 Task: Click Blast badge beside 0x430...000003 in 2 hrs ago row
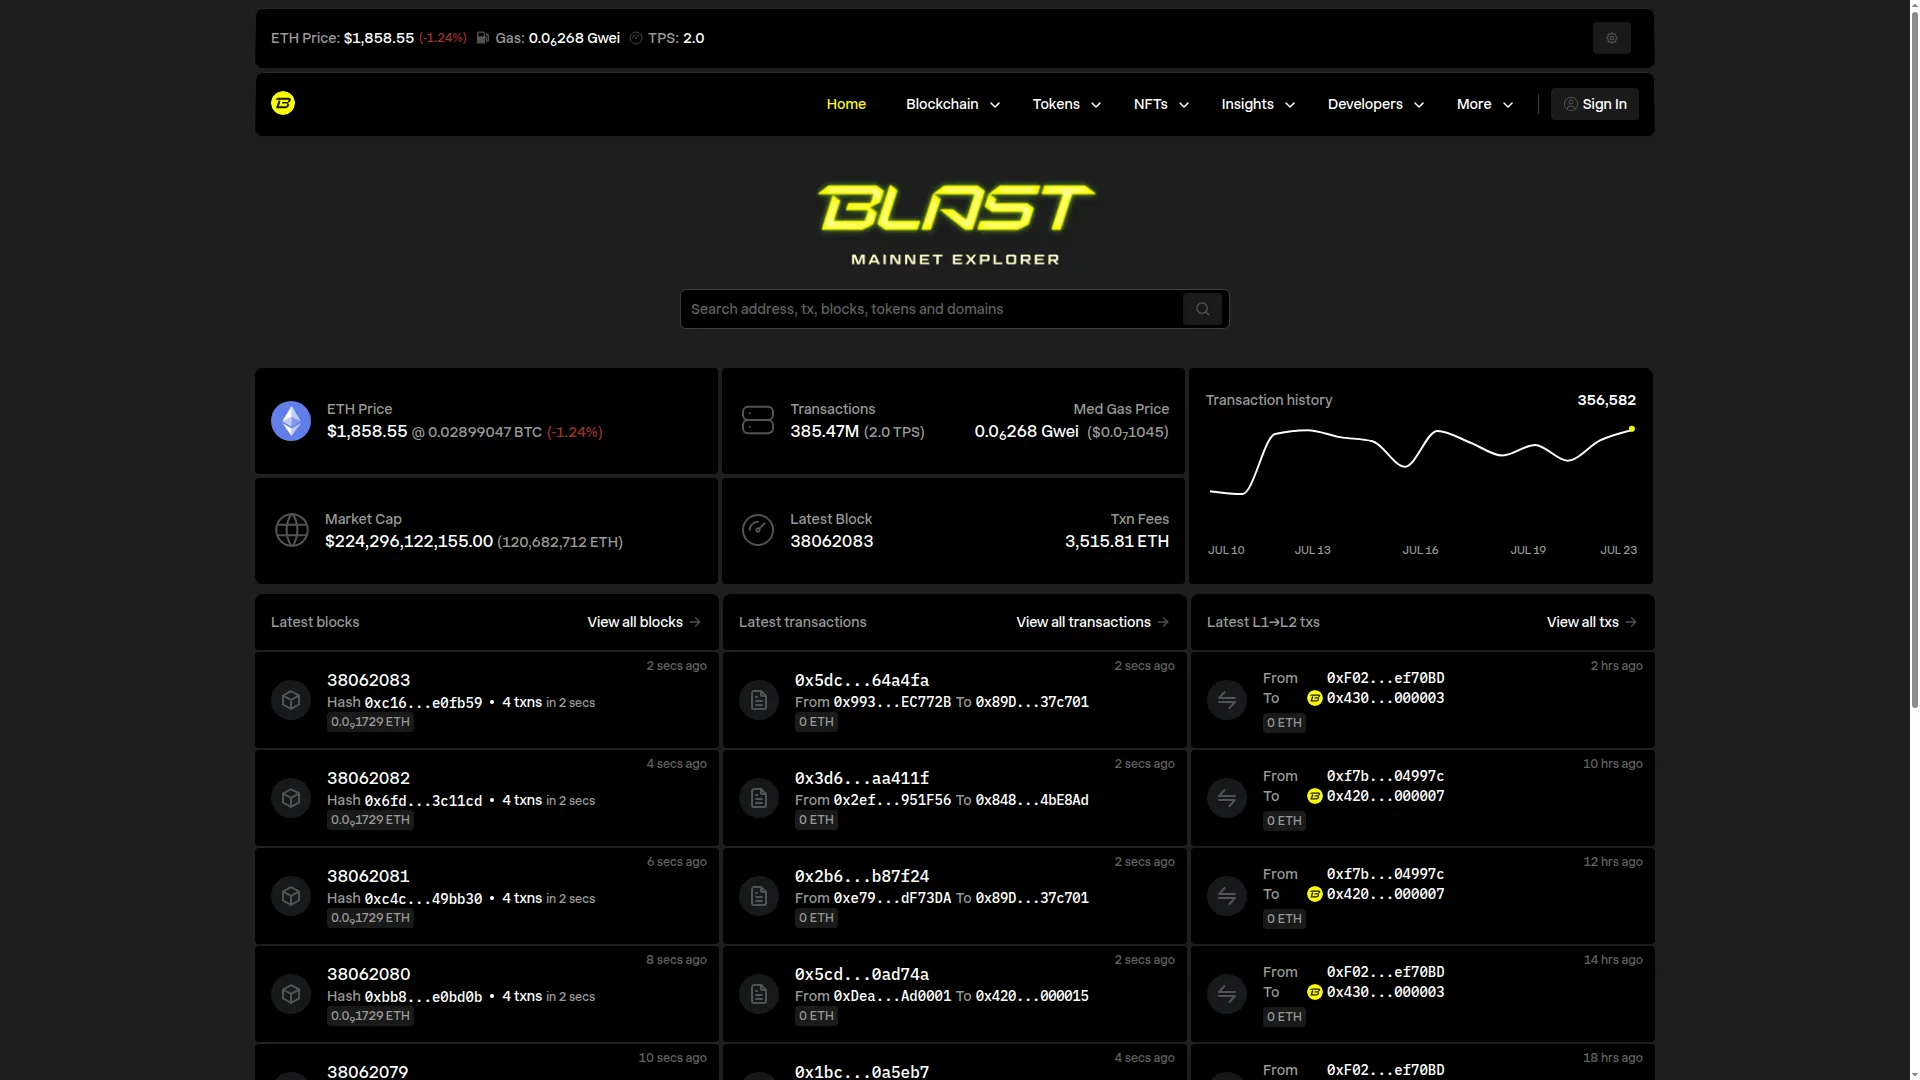pyautogui.click(x=1315, y=698)
